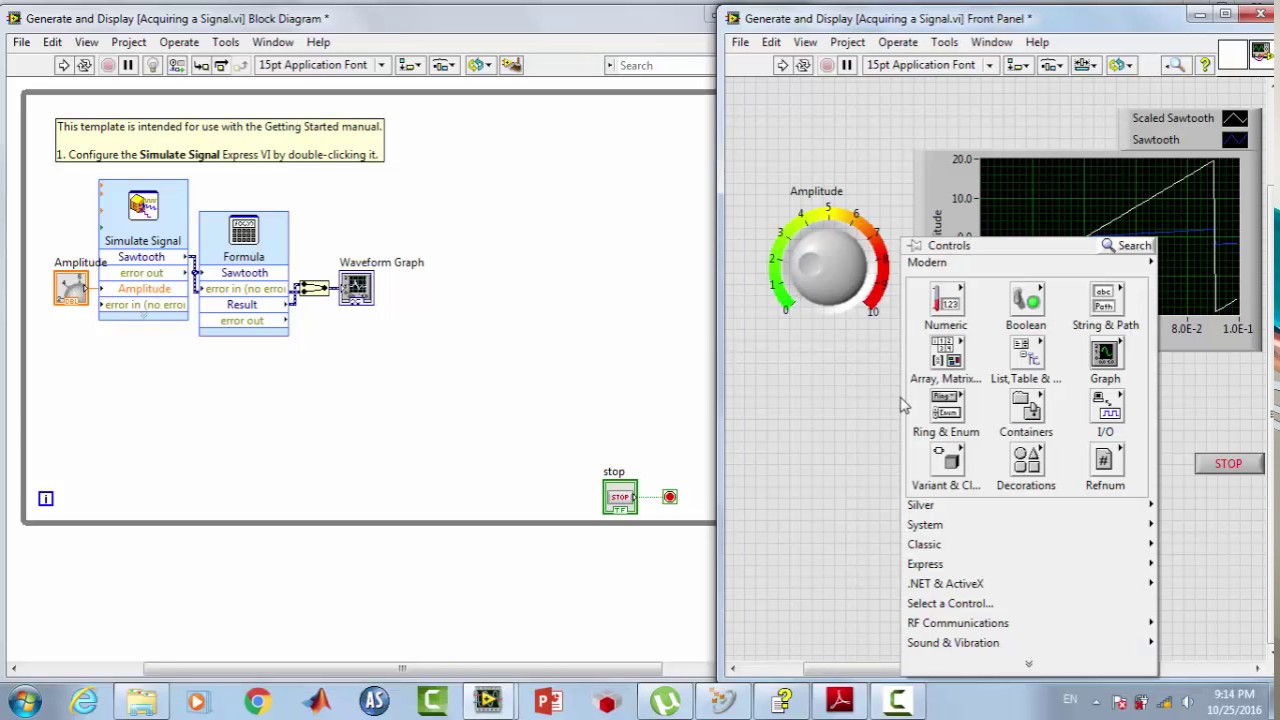Pause execution in Front Panel toolbar
Viewport: 1280px width, 720px height.
click(847, 65)
